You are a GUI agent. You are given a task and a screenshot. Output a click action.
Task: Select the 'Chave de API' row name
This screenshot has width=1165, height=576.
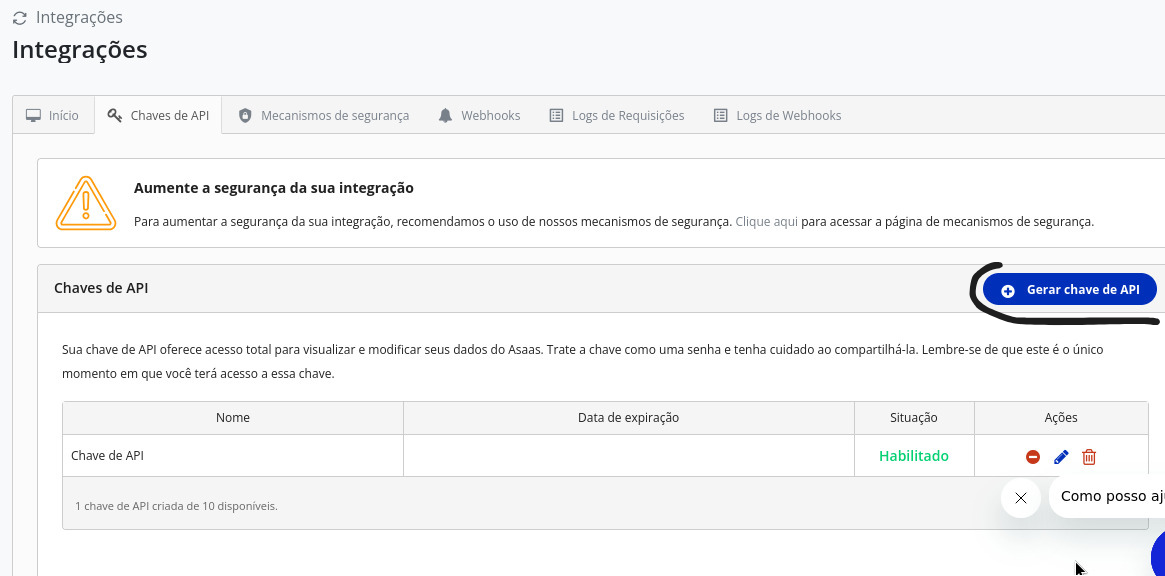pos(107,456)
